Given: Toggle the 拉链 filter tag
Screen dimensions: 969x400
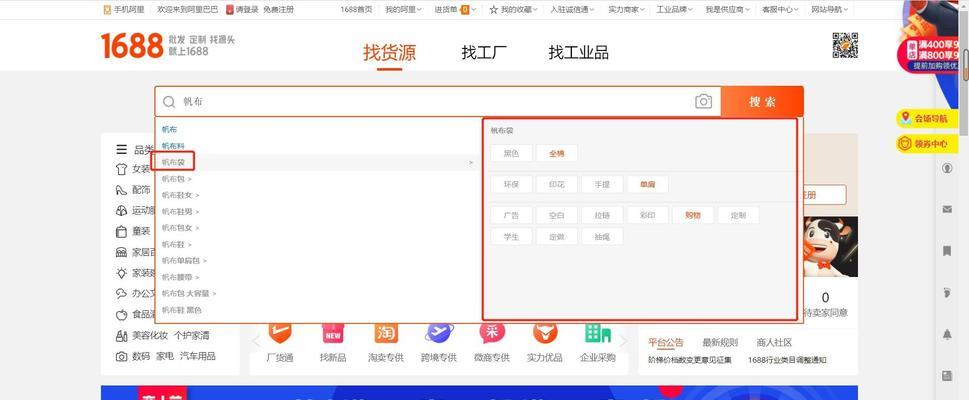Looking at the screenshot, I should 602,215.
